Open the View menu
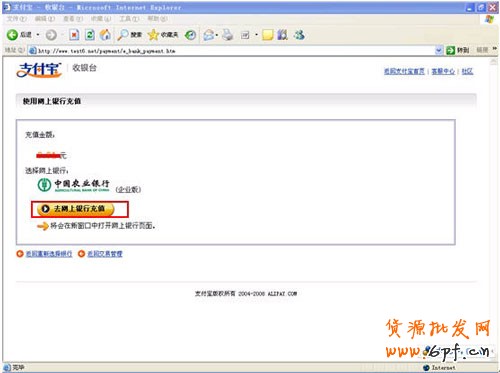The height and width of the screenshot is (373, 500). coord(73,19)
